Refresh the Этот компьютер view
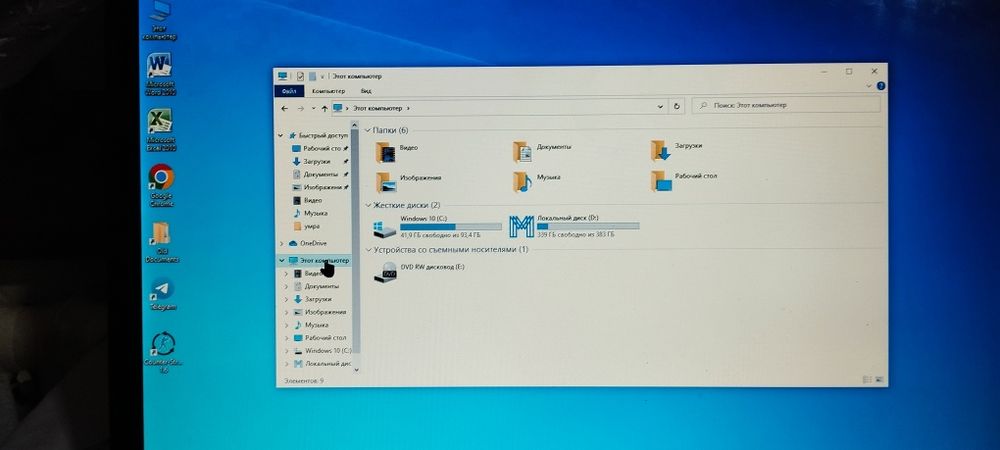 (677, 107)
